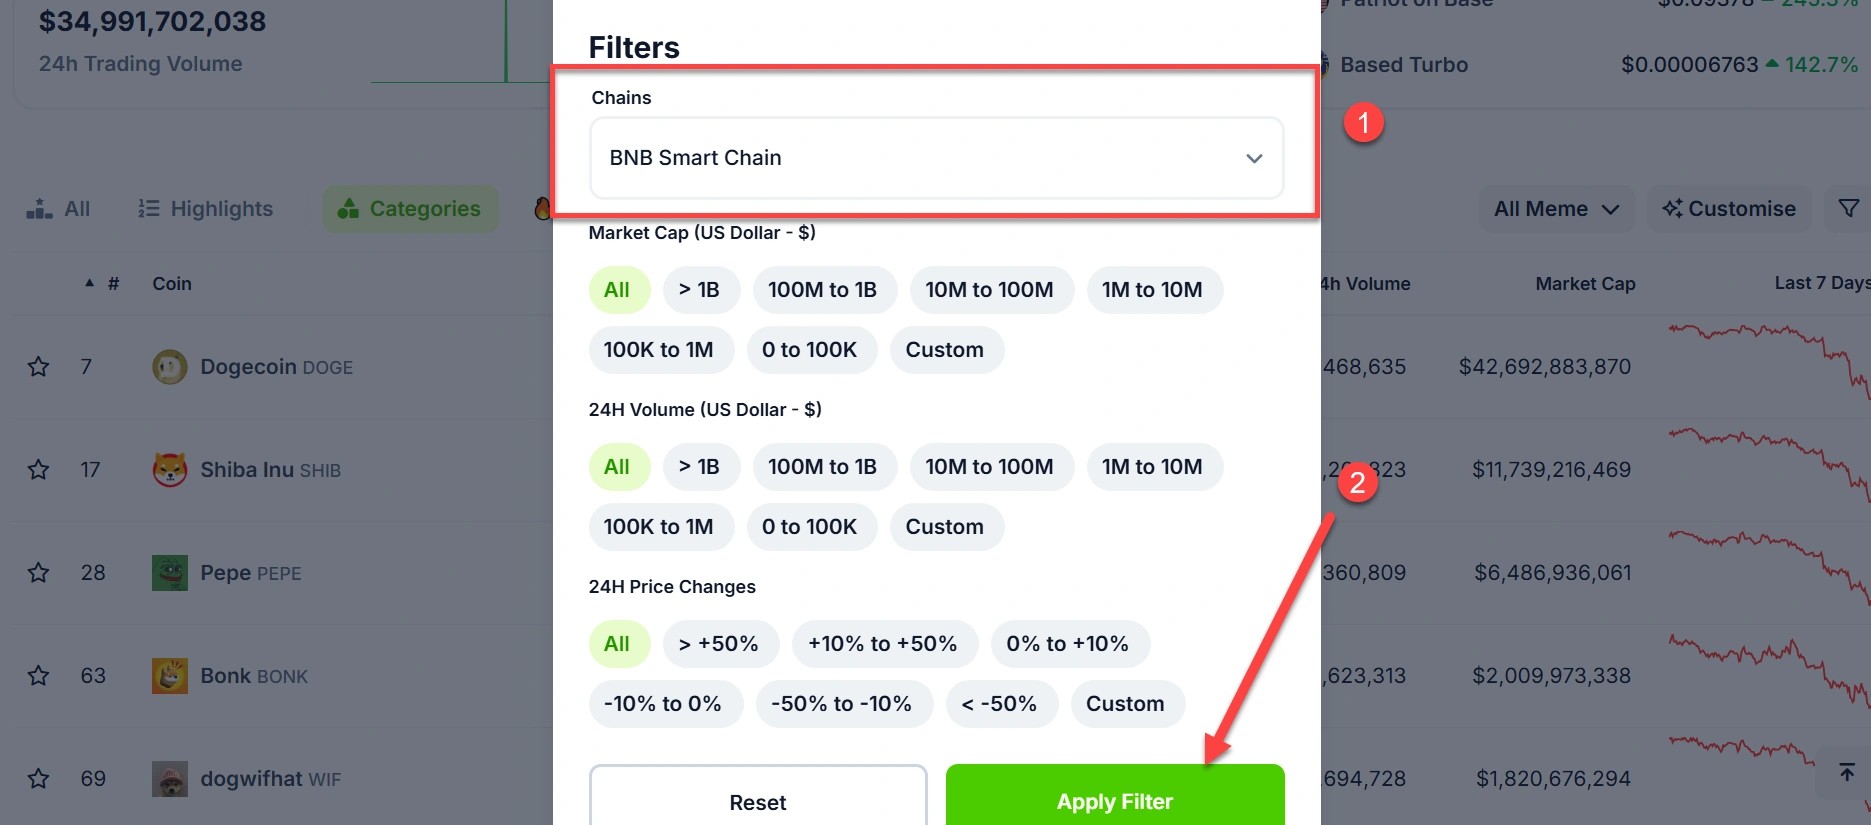Enable the > +50% price change filter
1871x825 pixels.
coord(721,643)
